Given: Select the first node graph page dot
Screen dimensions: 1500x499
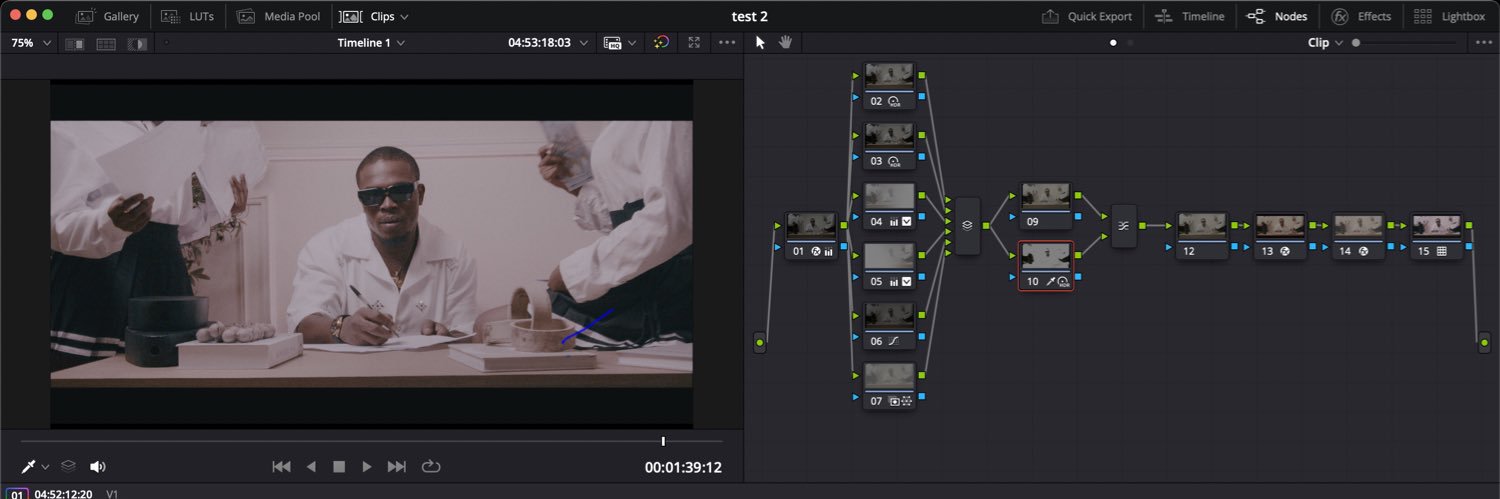Looking at the screenshot, I should pos(1113,43).
